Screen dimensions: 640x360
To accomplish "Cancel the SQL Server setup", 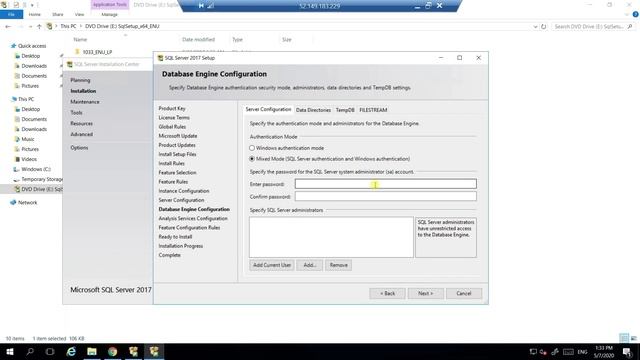I will pos(464,293).
